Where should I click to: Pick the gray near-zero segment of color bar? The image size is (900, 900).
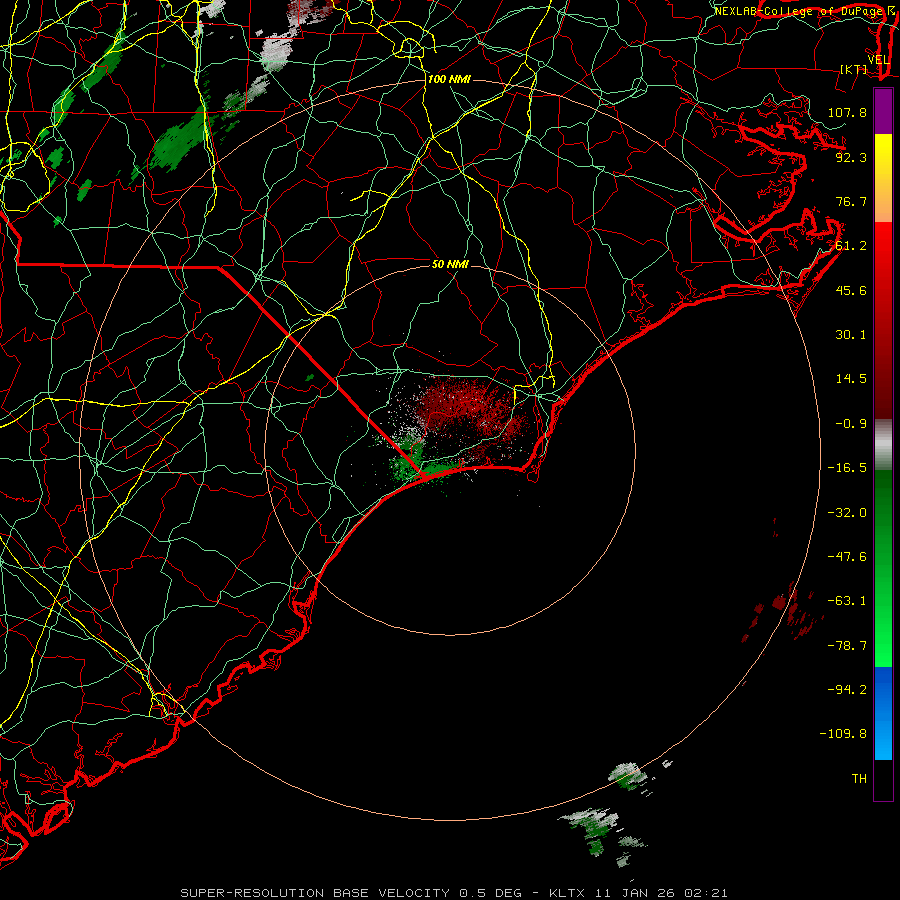883,445
